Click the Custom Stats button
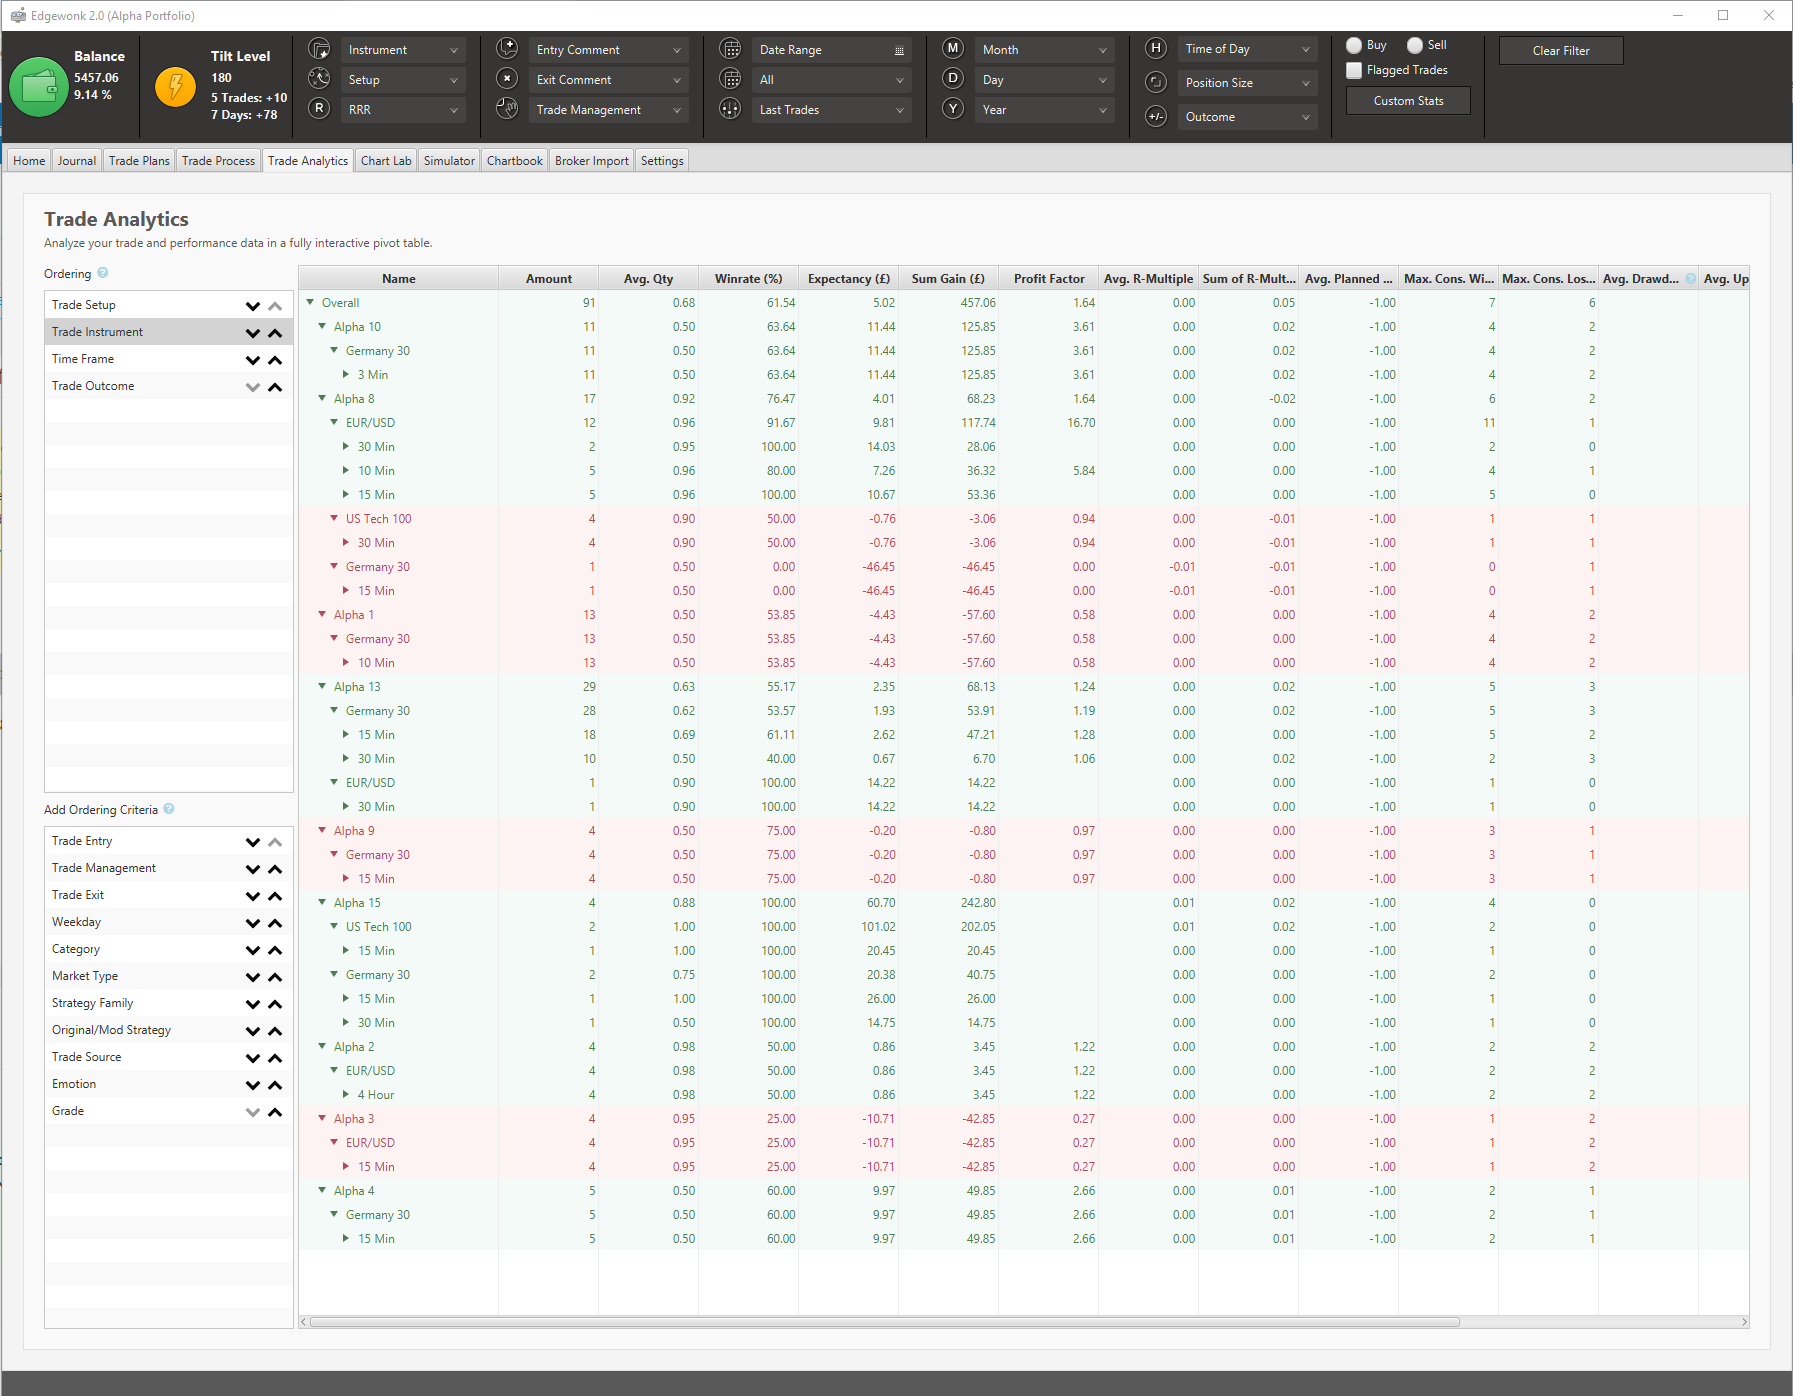This screenshot has width=1793, height=1396. click(x=1408, y=101)
